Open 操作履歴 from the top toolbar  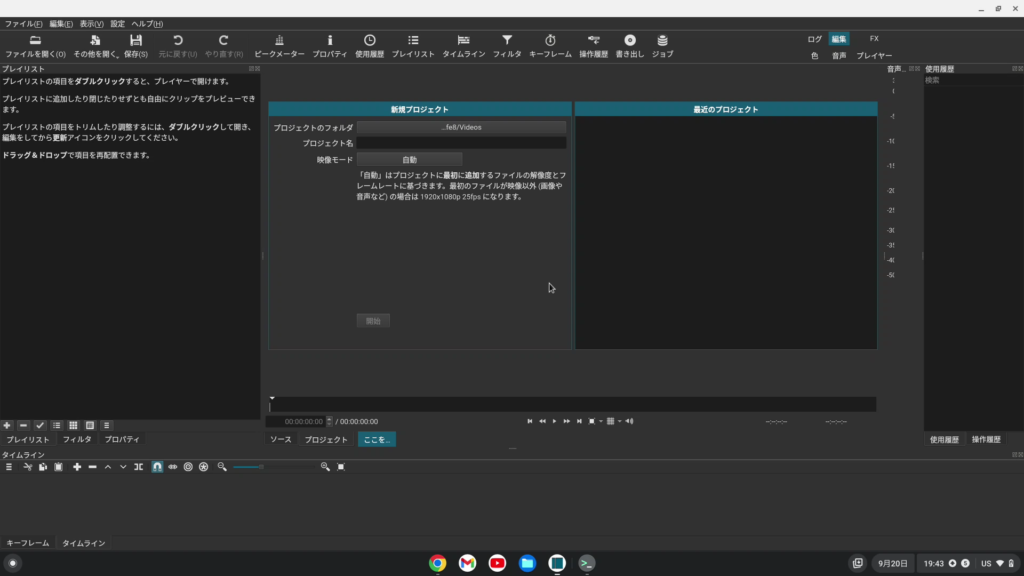(x=594, y=46)
